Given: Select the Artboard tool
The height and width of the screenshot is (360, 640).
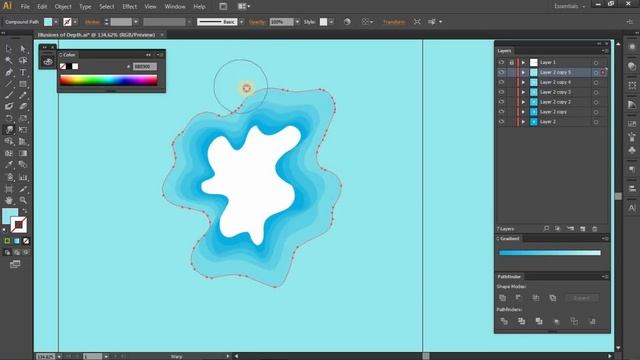Looking at the screenshot, I should [9, 189].
